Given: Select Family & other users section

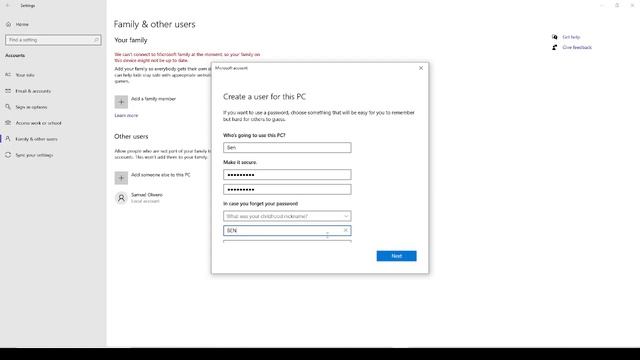Looking at the screenshot, I should (36, 139).
